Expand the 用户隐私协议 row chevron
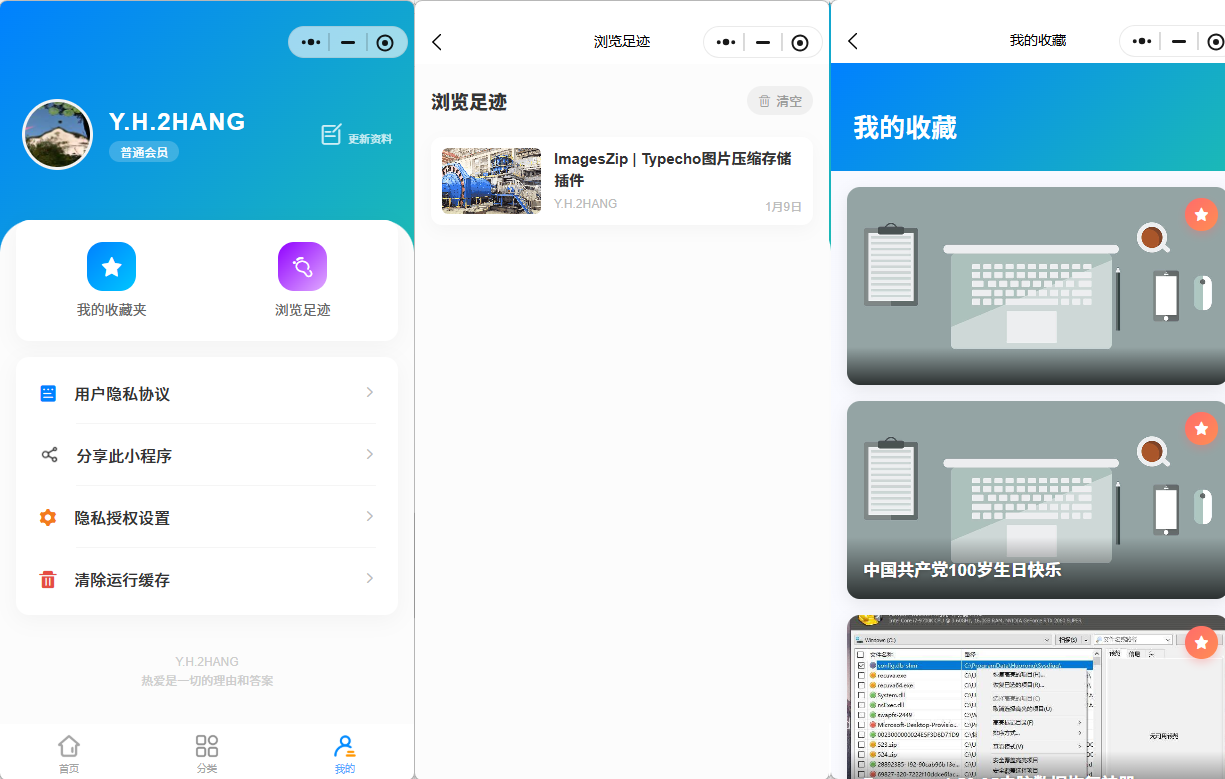The image size is (1225, 779). [369, 392]
